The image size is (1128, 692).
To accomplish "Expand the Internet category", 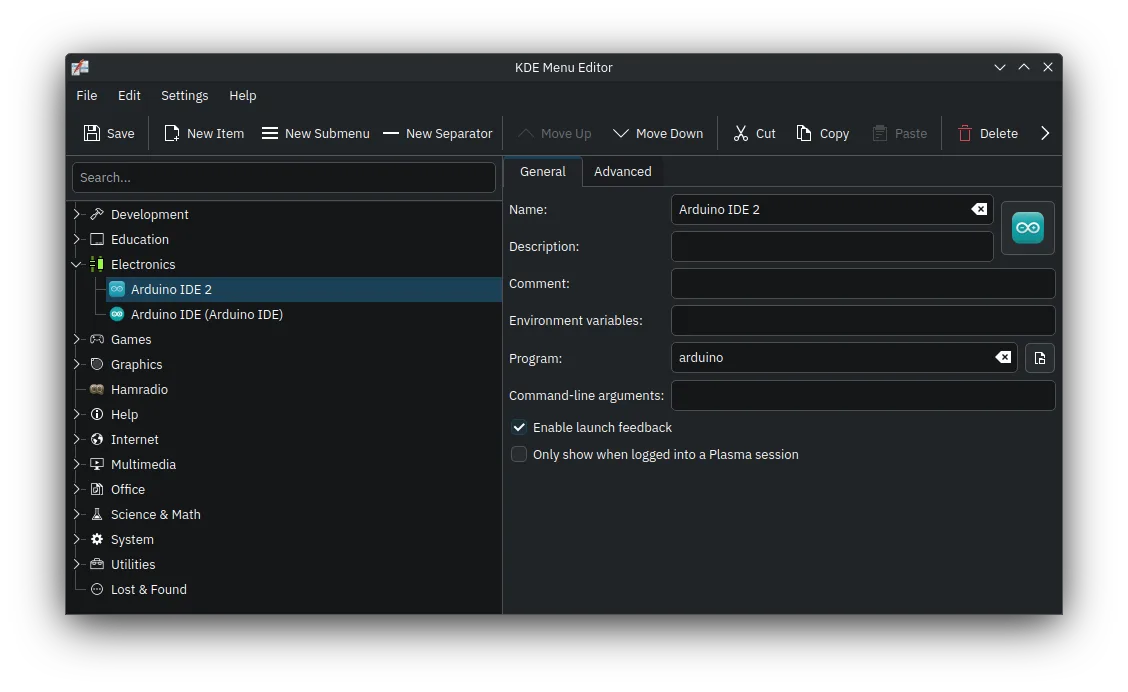I will [x=76, y=440].
